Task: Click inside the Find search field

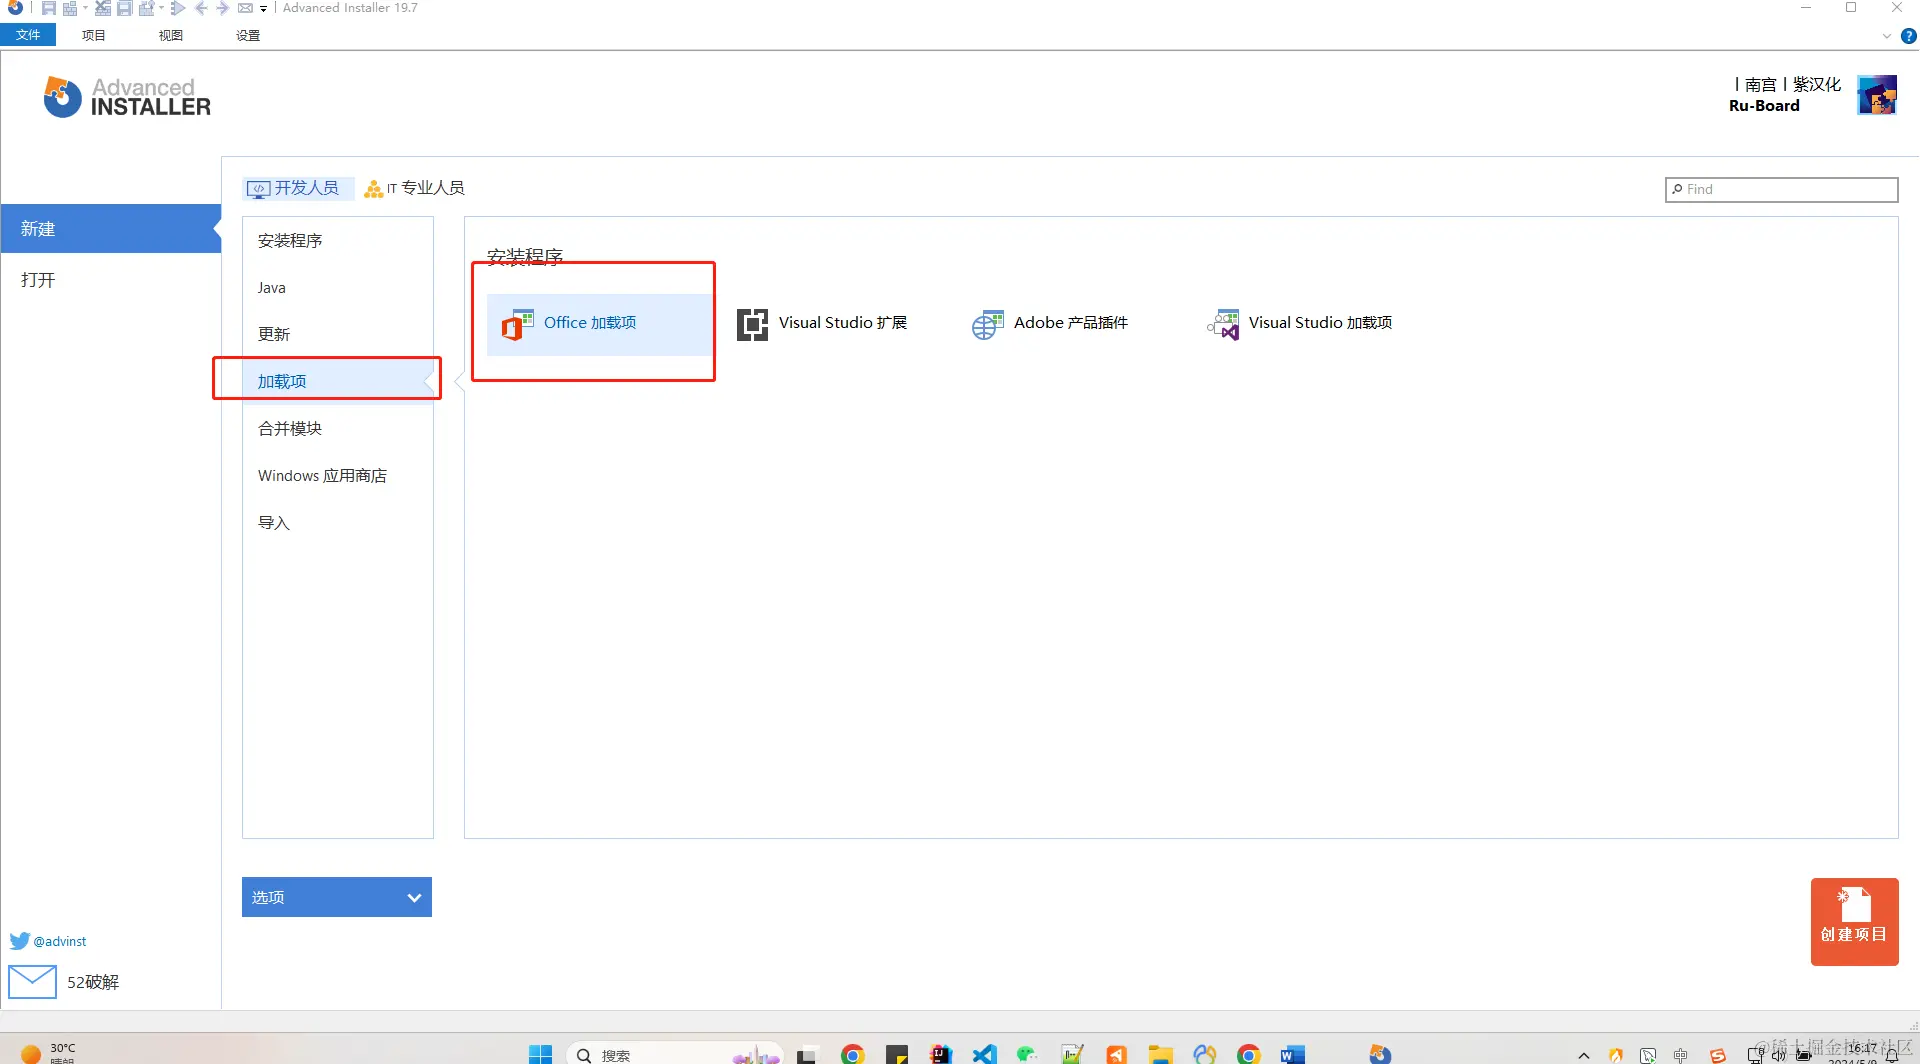Action: click(x=1782, y=189)
